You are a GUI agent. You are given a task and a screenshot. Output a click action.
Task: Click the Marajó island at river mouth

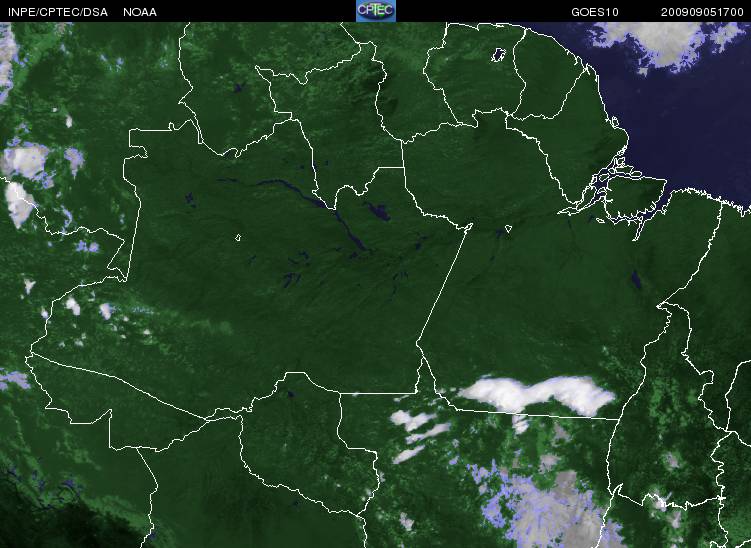point(636,197)
